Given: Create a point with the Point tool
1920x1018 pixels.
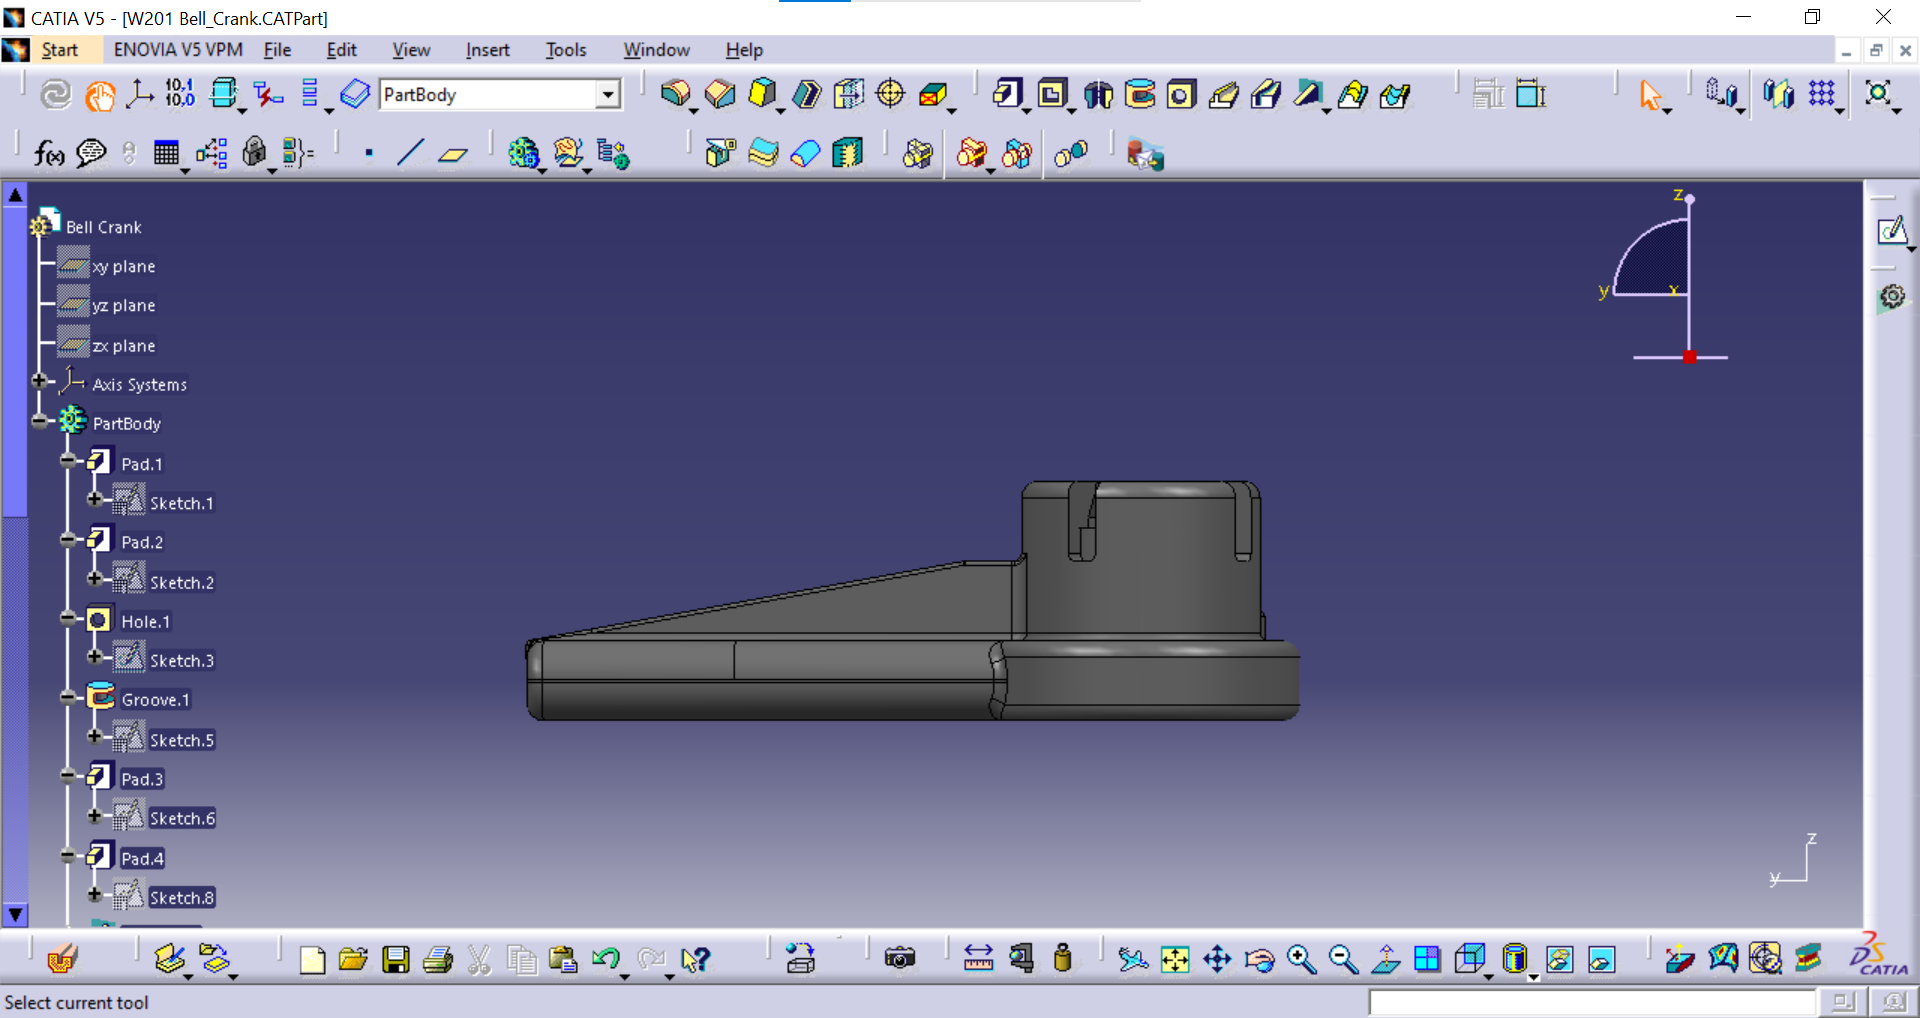Looking at the screenshot, I should click(369, 153).
